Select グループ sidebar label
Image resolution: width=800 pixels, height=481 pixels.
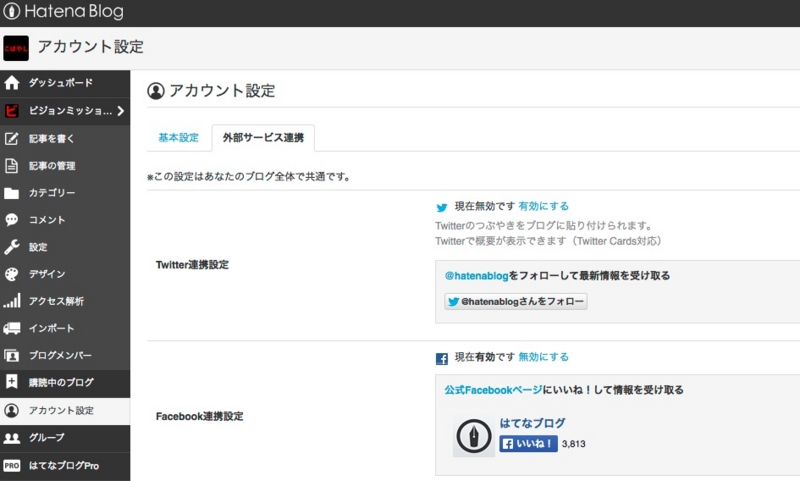point(47,438)
